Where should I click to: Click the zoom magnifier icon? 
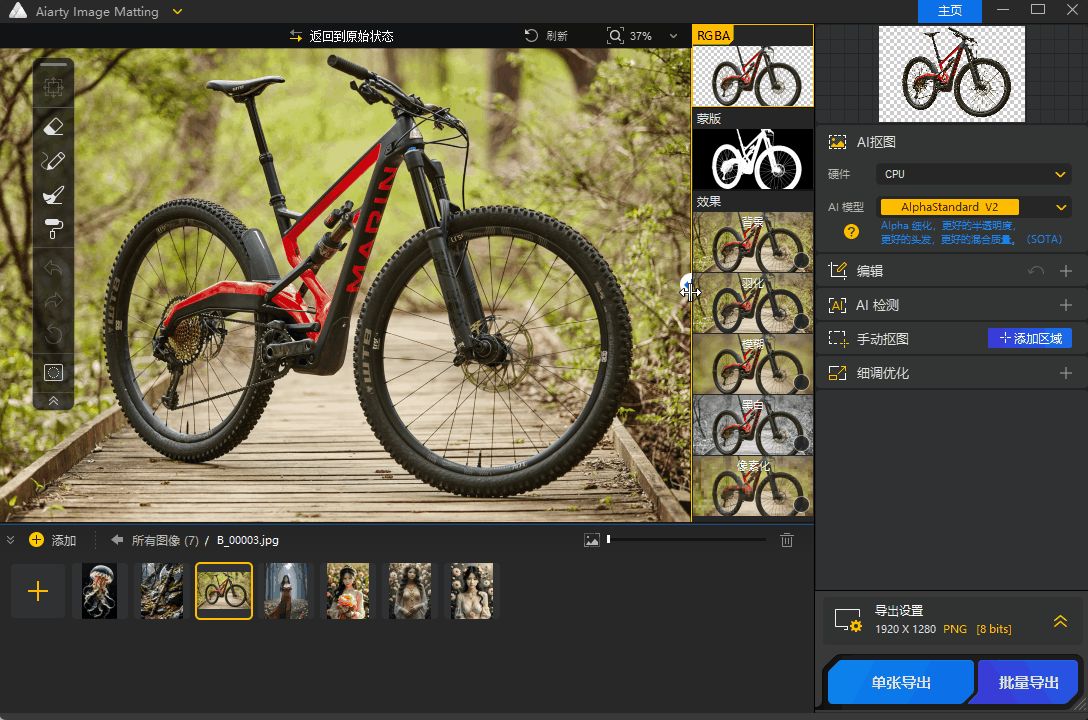click(x=615, y=35)
